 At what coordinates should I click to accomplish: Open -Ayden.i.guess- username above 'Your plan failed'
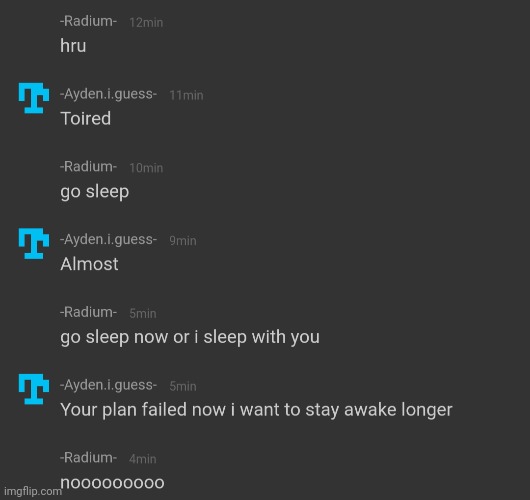tap(109, 385)
